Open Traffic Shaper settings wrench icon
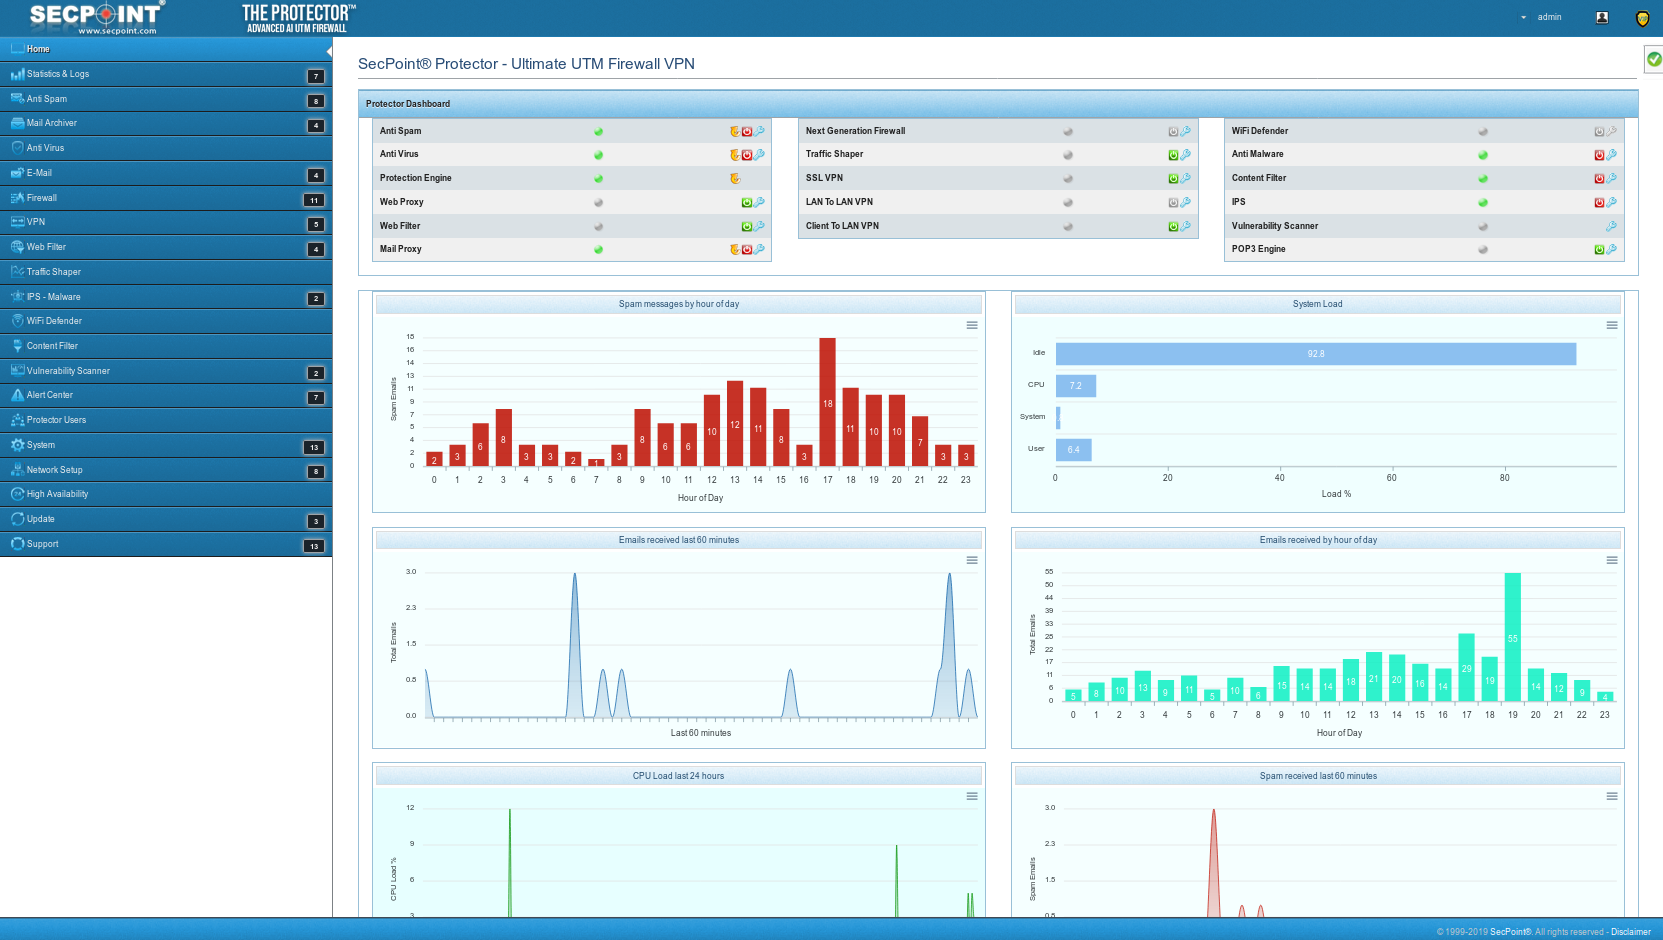Screen dimensions: 1663x940 pos(1185,155)
